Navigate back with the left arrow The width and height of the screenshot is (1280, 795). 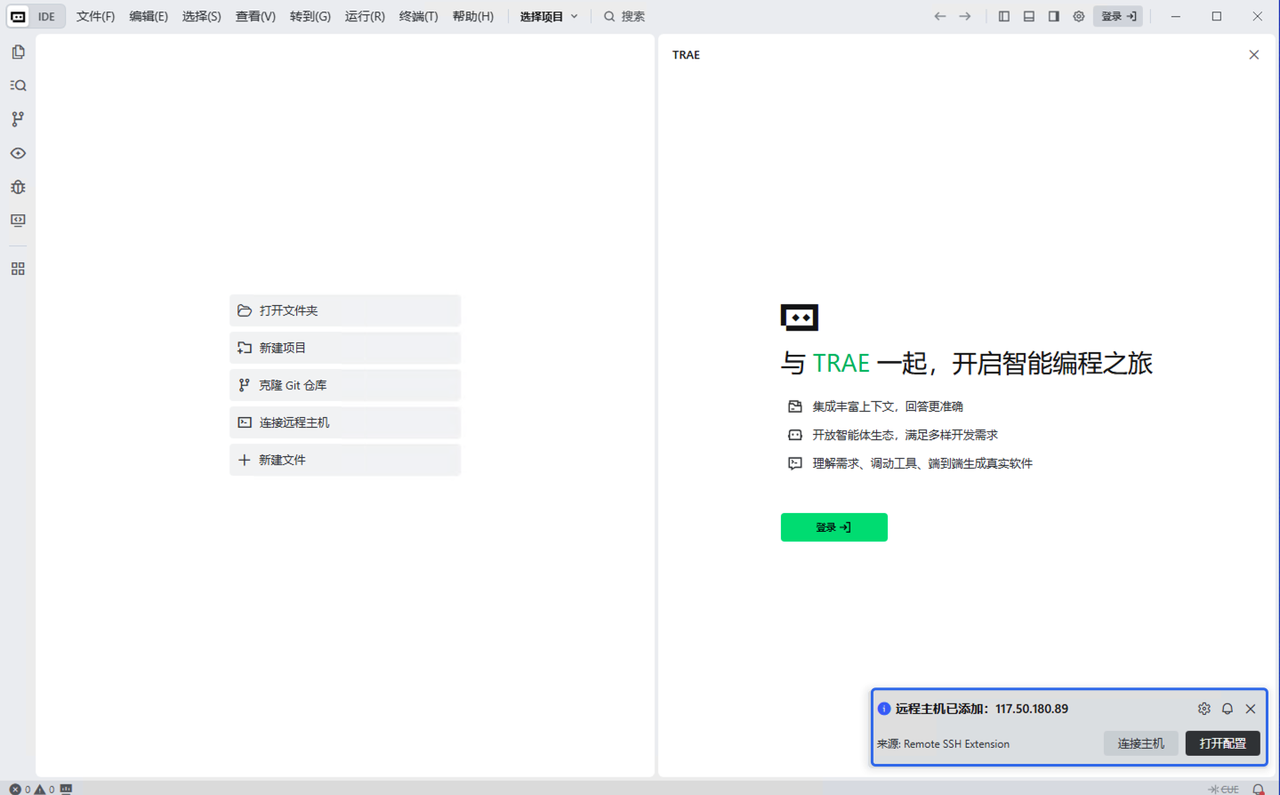pos(940,16)
